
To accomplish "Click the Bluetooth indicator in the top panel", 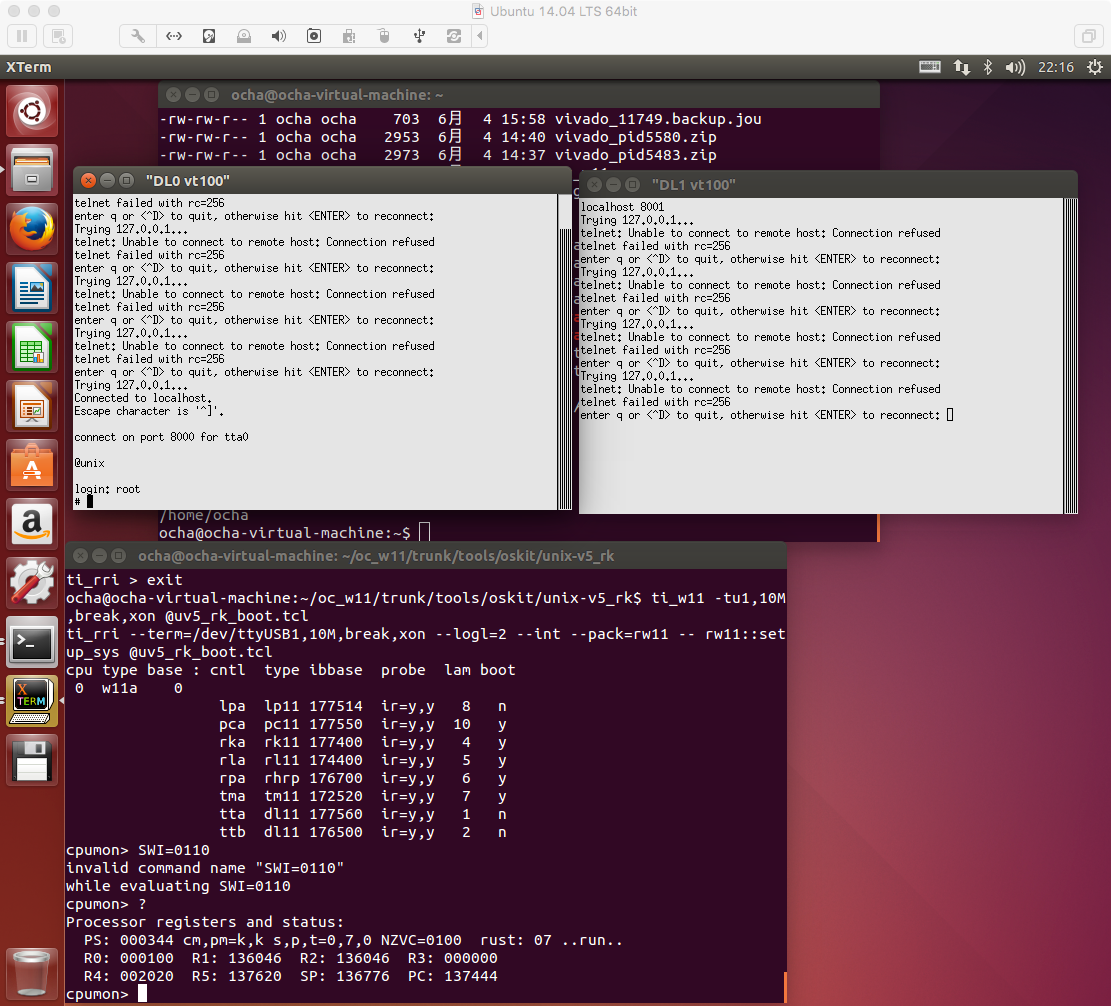I will point(987,67).
